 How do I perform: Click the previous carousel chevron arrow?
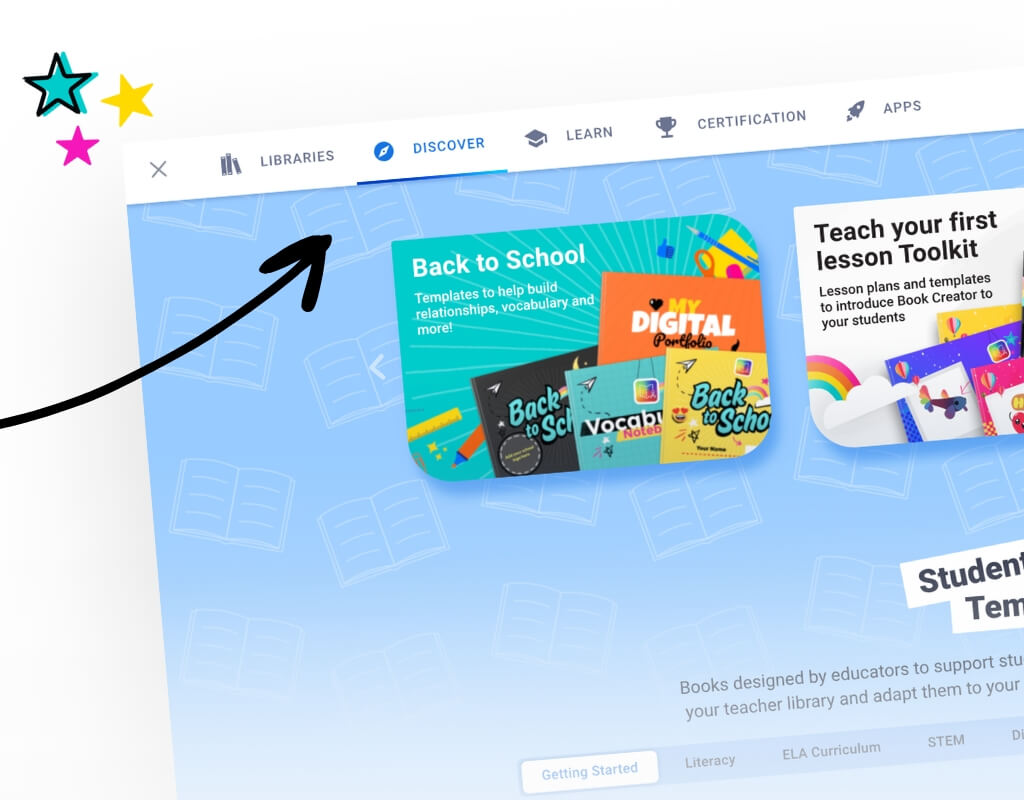(x=377, y=366)
